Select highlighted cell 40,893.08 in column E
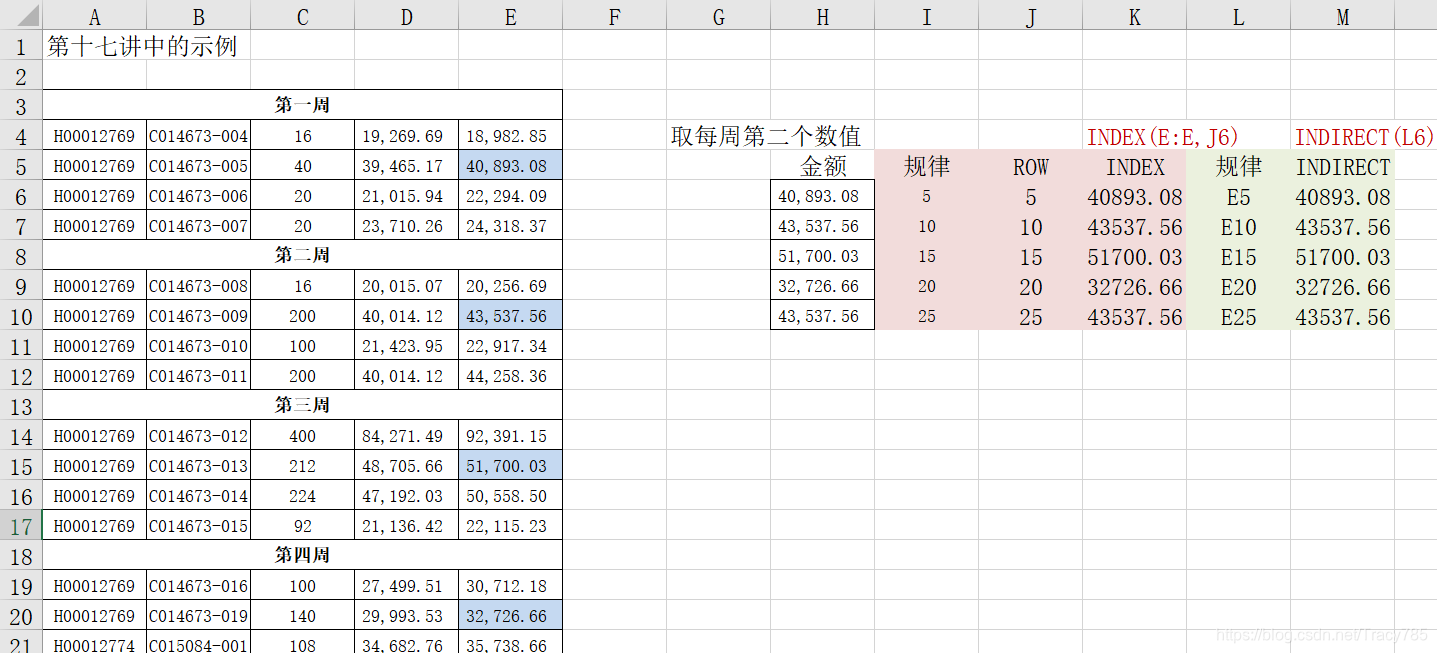 510,166
